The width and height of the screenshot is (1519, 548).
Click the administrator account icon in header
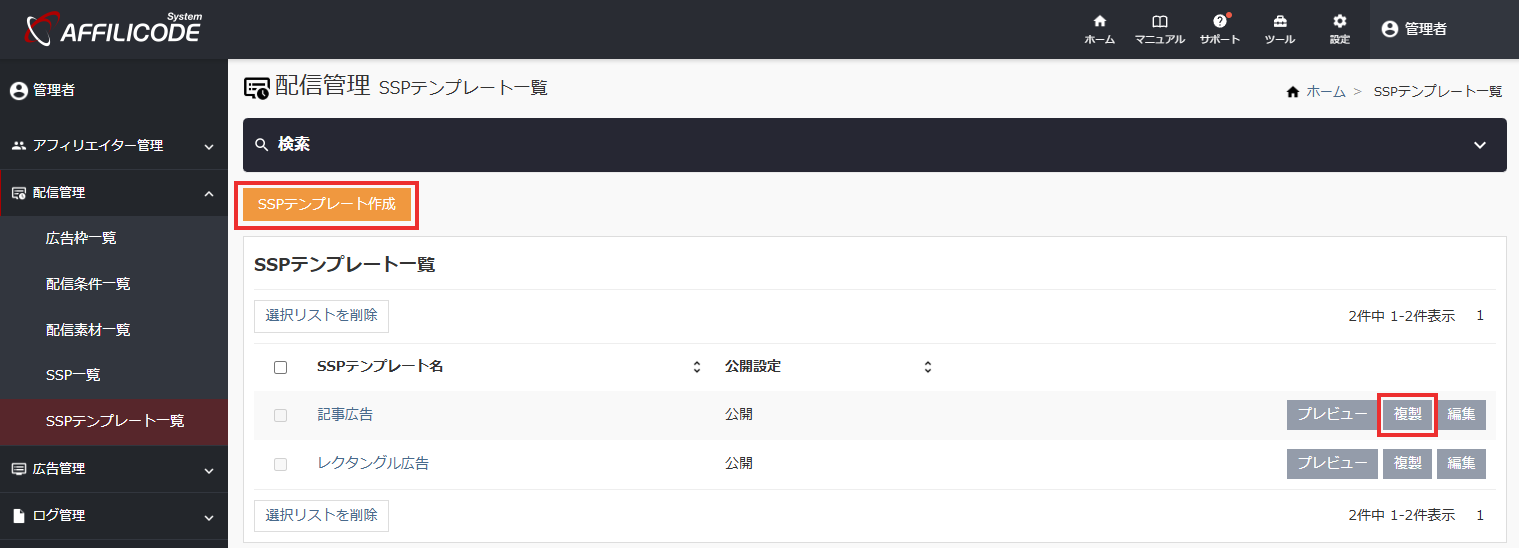click(x=1389, y=30)
